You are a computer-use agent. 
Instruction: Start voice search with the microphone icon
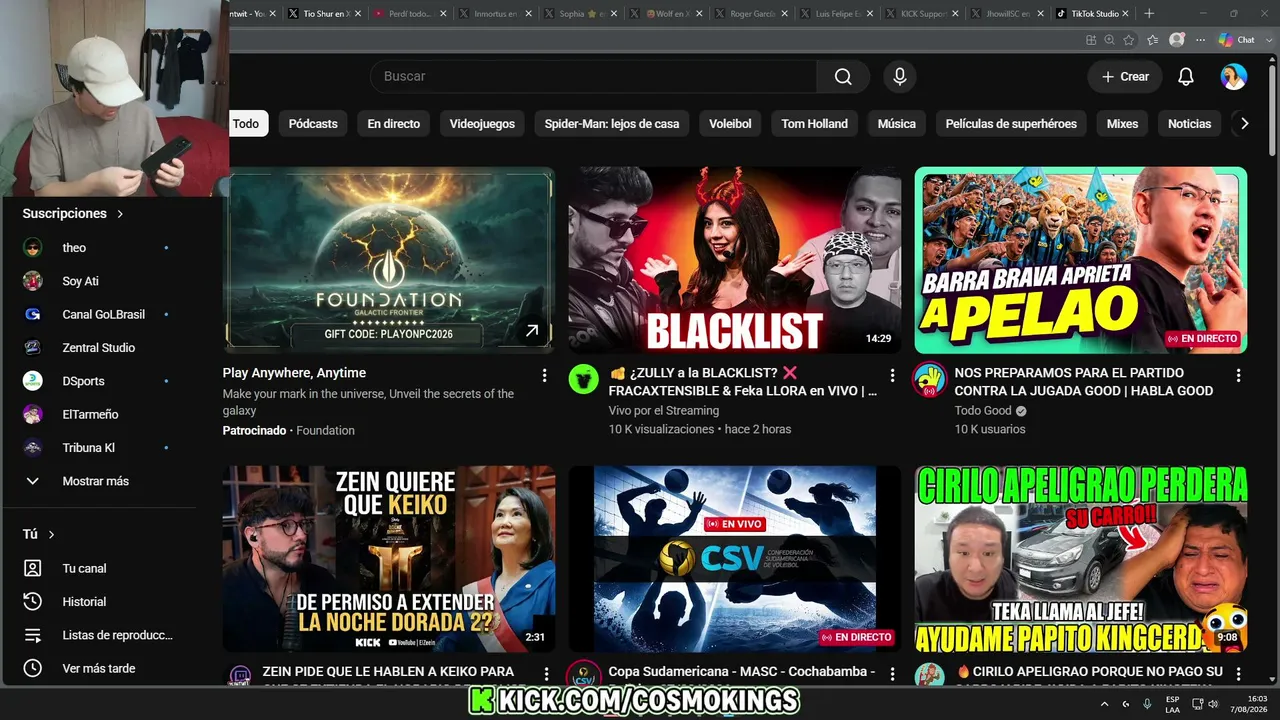coord(899,76)
